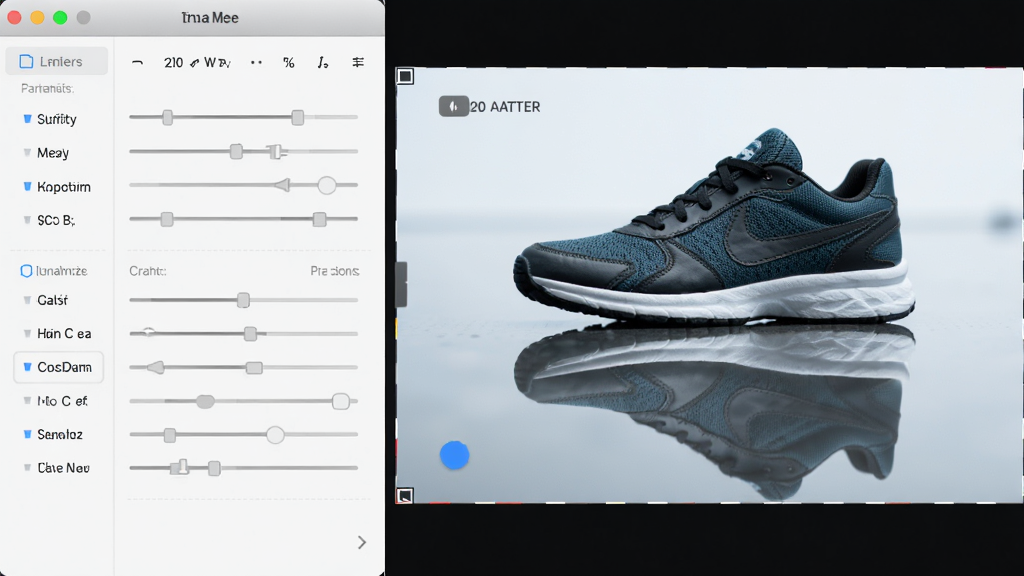The width and height of the screenshot is (1024, 576).
Task: Toggle the Suffity marker
Action: [27, 119]
